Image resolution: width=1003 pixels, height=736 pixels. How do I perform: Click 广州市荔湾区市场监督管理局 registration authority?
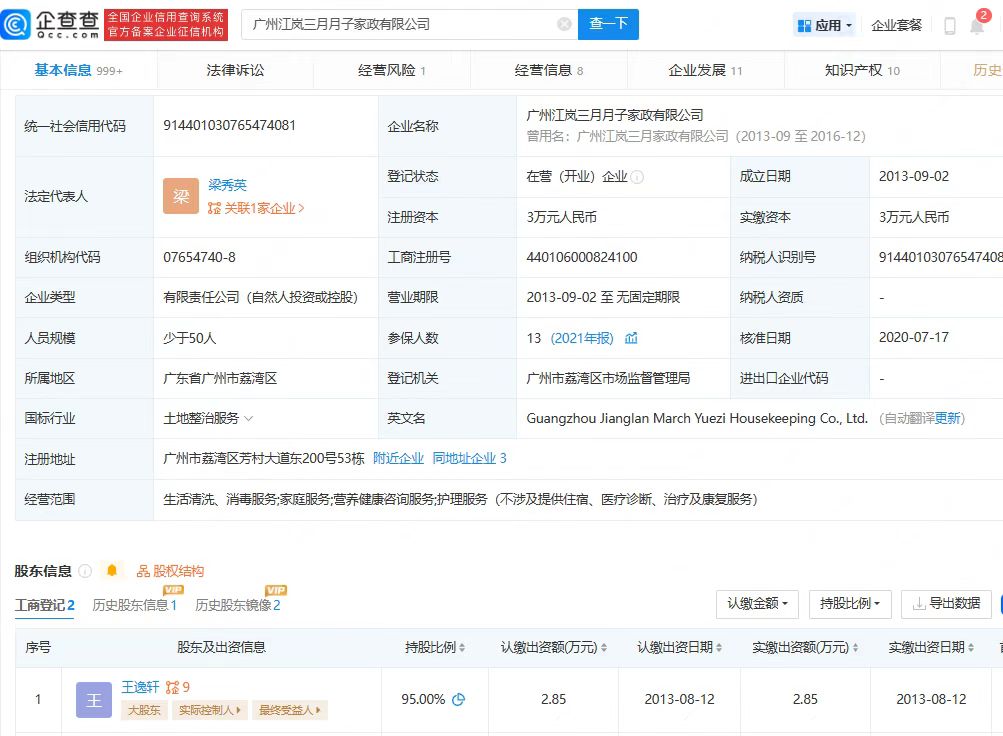608,378
